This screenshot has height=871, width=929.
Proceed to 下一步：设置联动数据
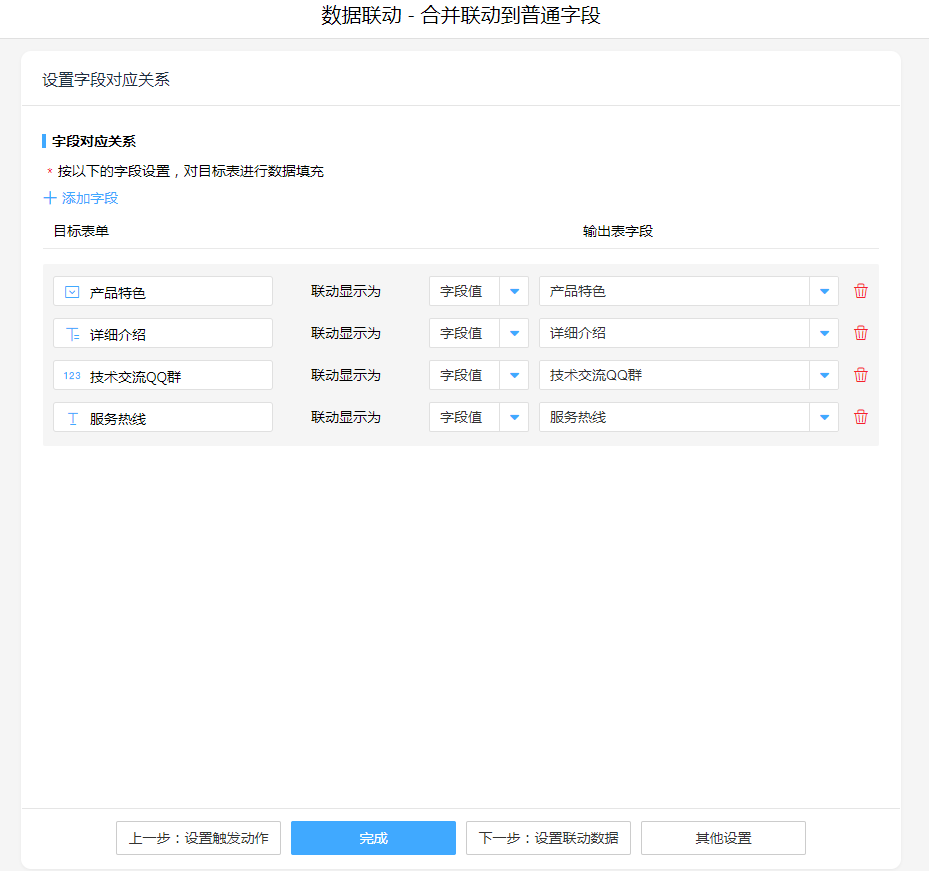point(548,838)
